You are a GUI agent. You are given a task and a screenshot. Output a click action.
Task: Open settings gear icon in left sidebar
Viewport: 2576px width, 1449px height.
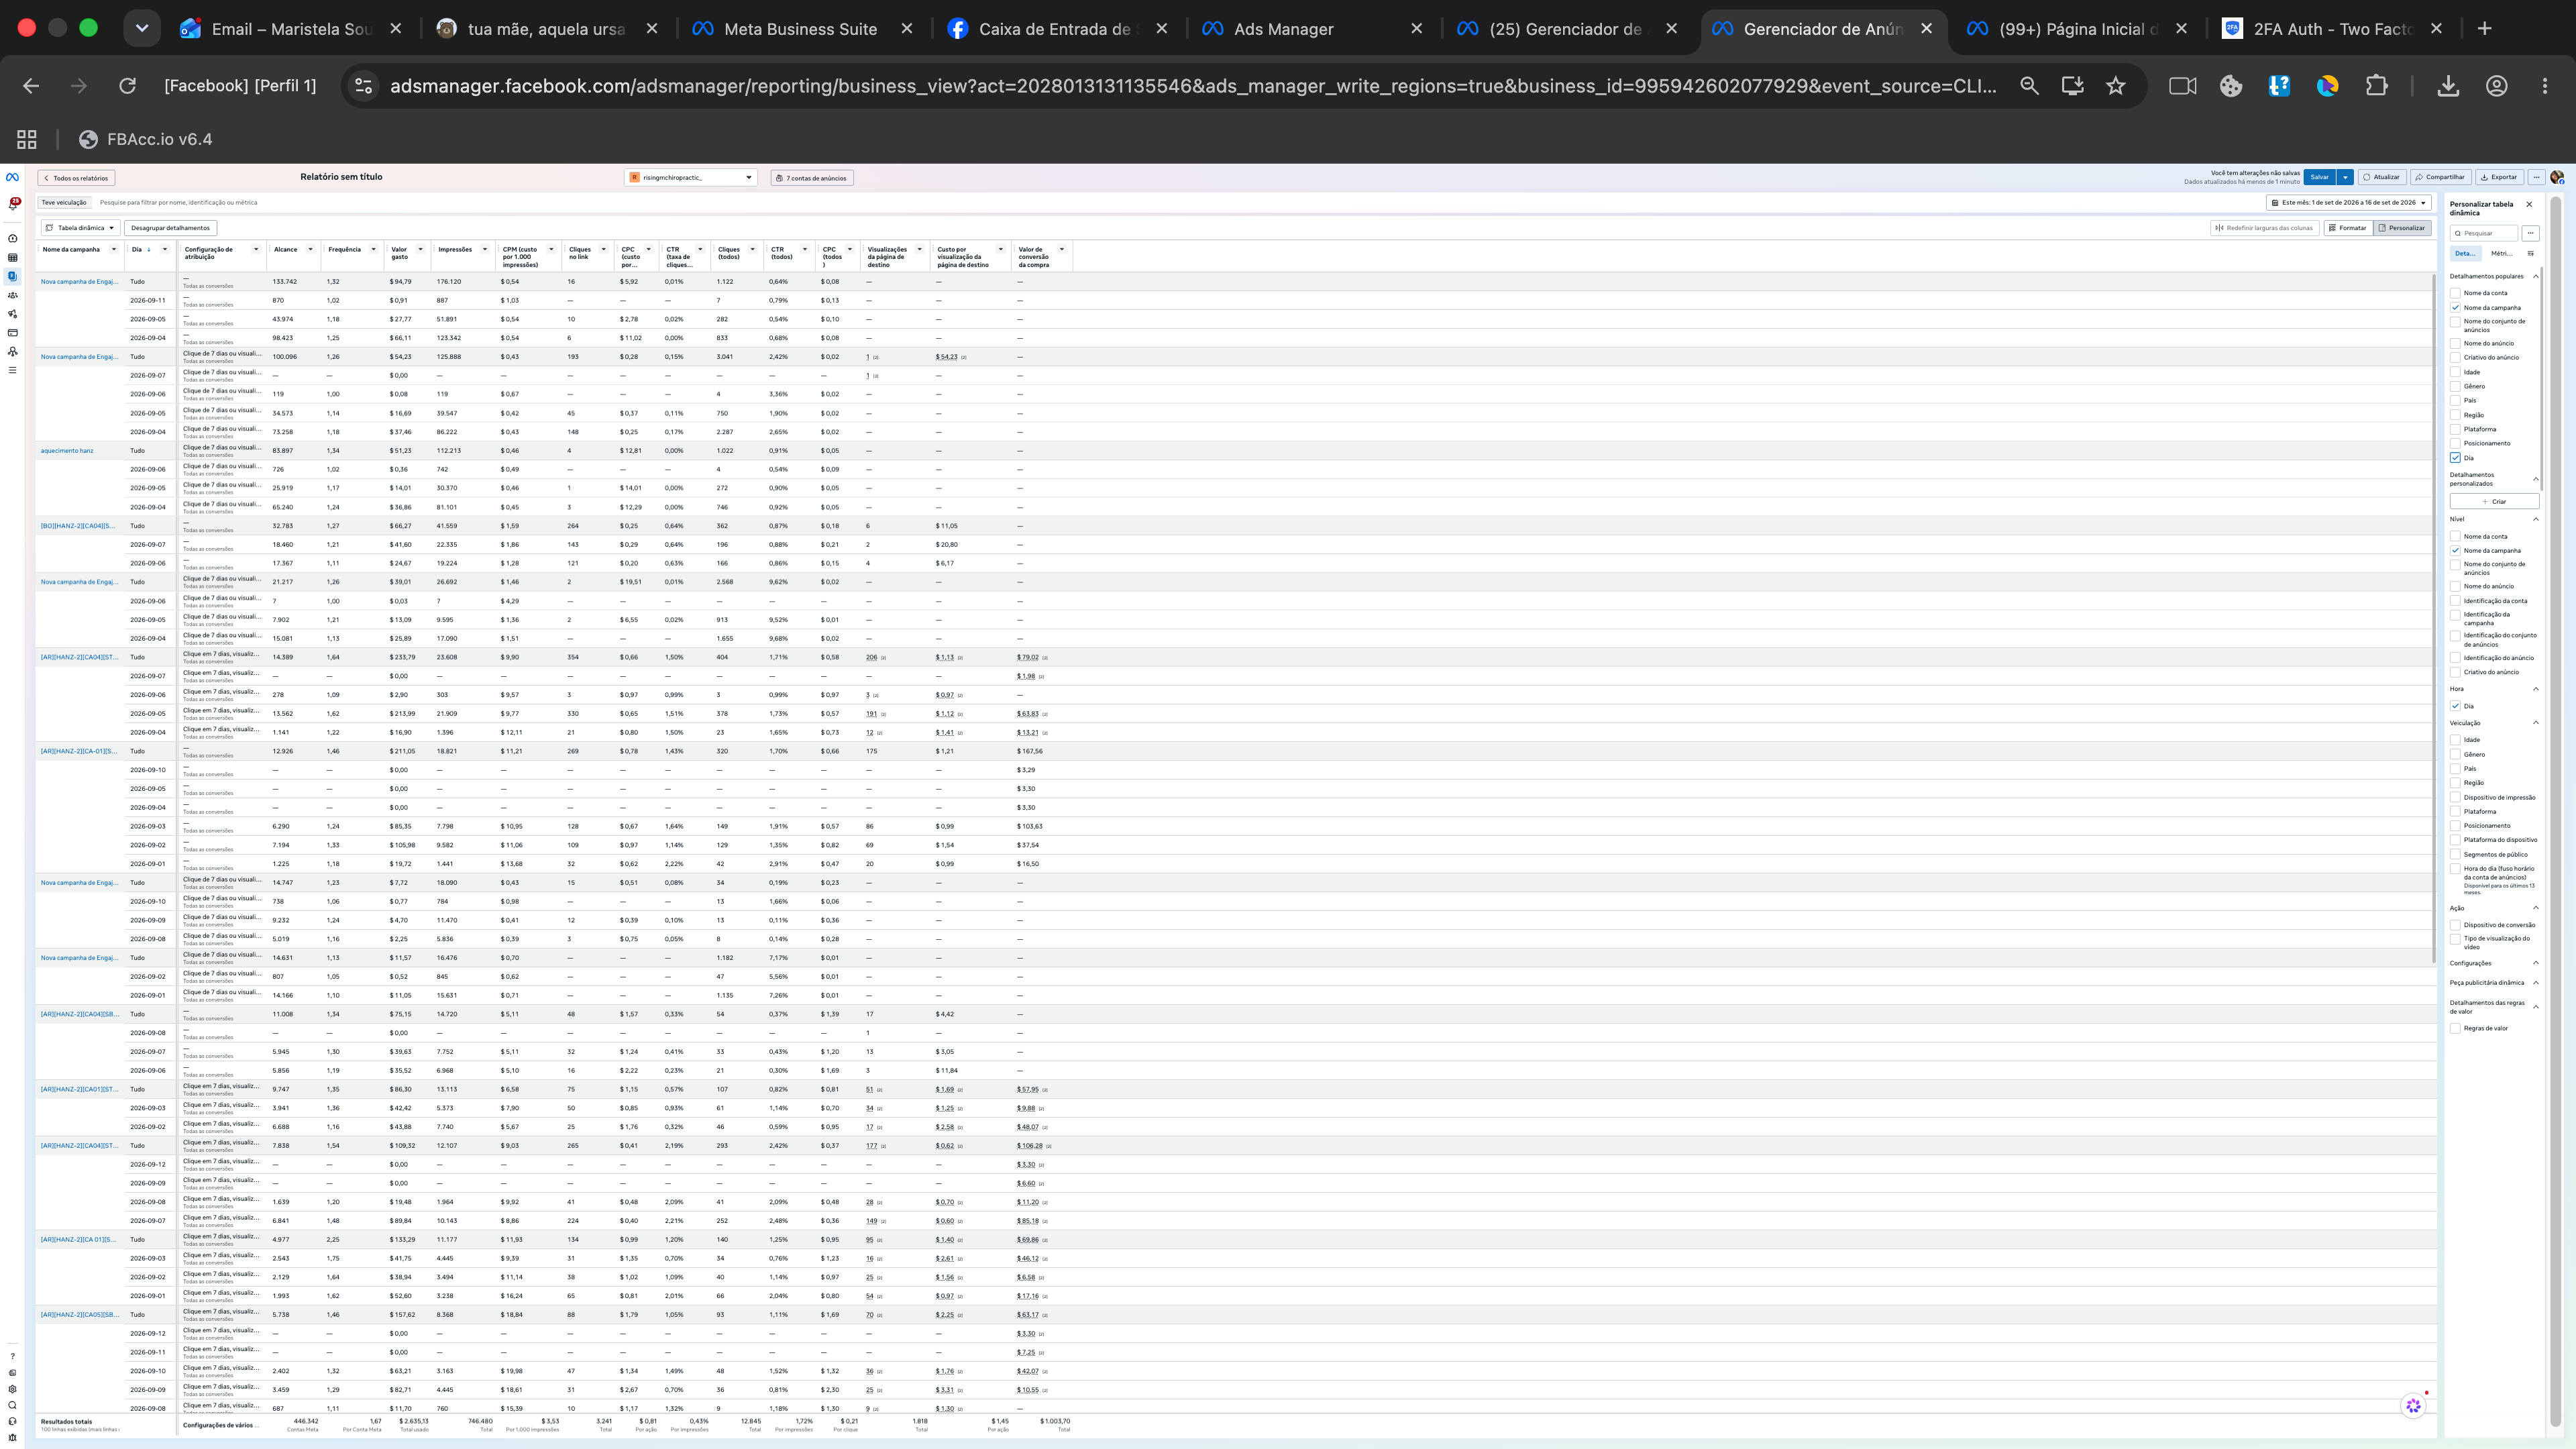click(12, 1389)
